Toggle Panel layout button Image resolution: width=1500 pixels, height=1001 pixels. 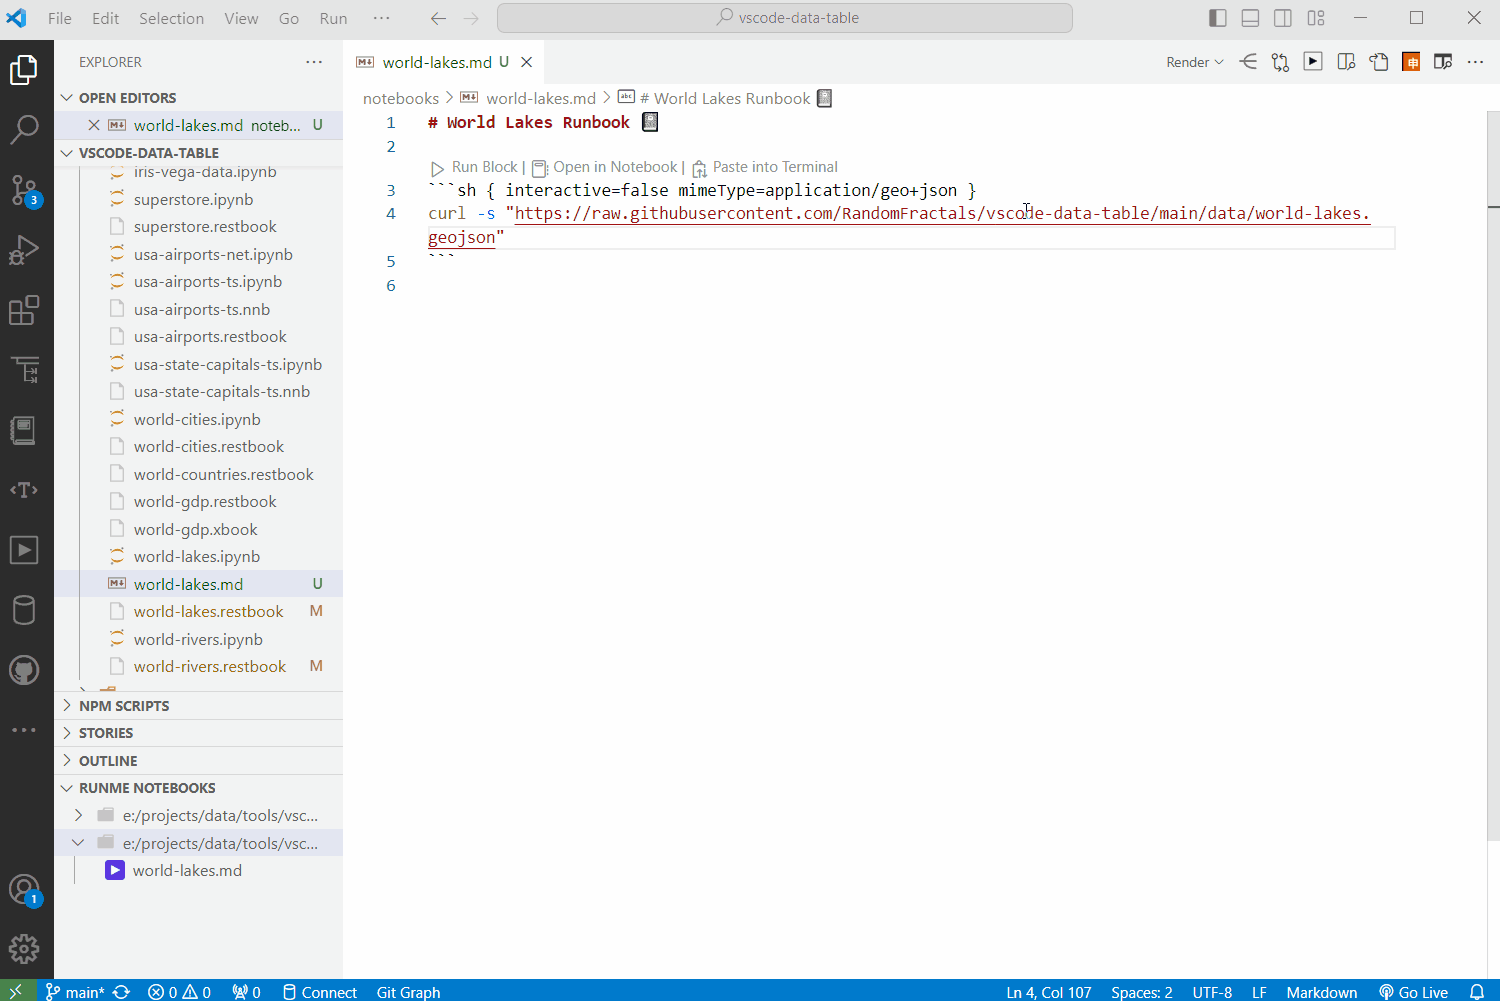(x=1250, y=18)
